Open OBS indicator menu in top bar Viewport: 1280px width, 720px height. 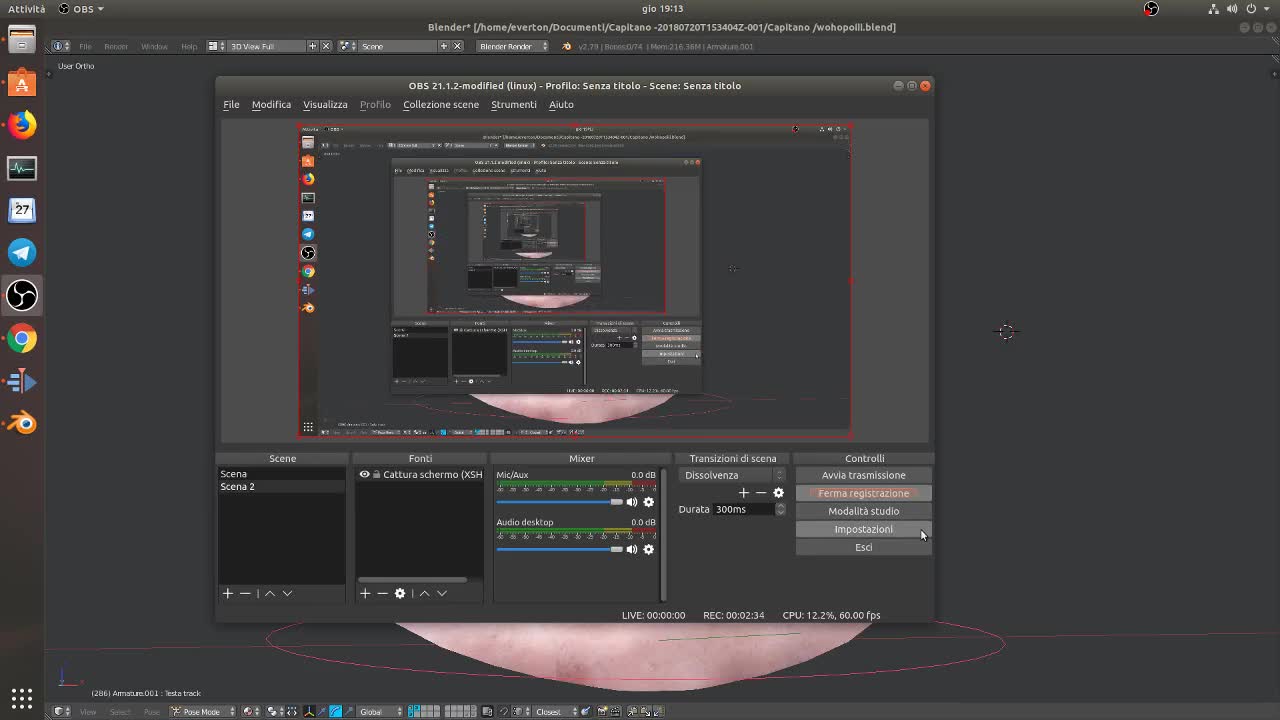(81, 8)
